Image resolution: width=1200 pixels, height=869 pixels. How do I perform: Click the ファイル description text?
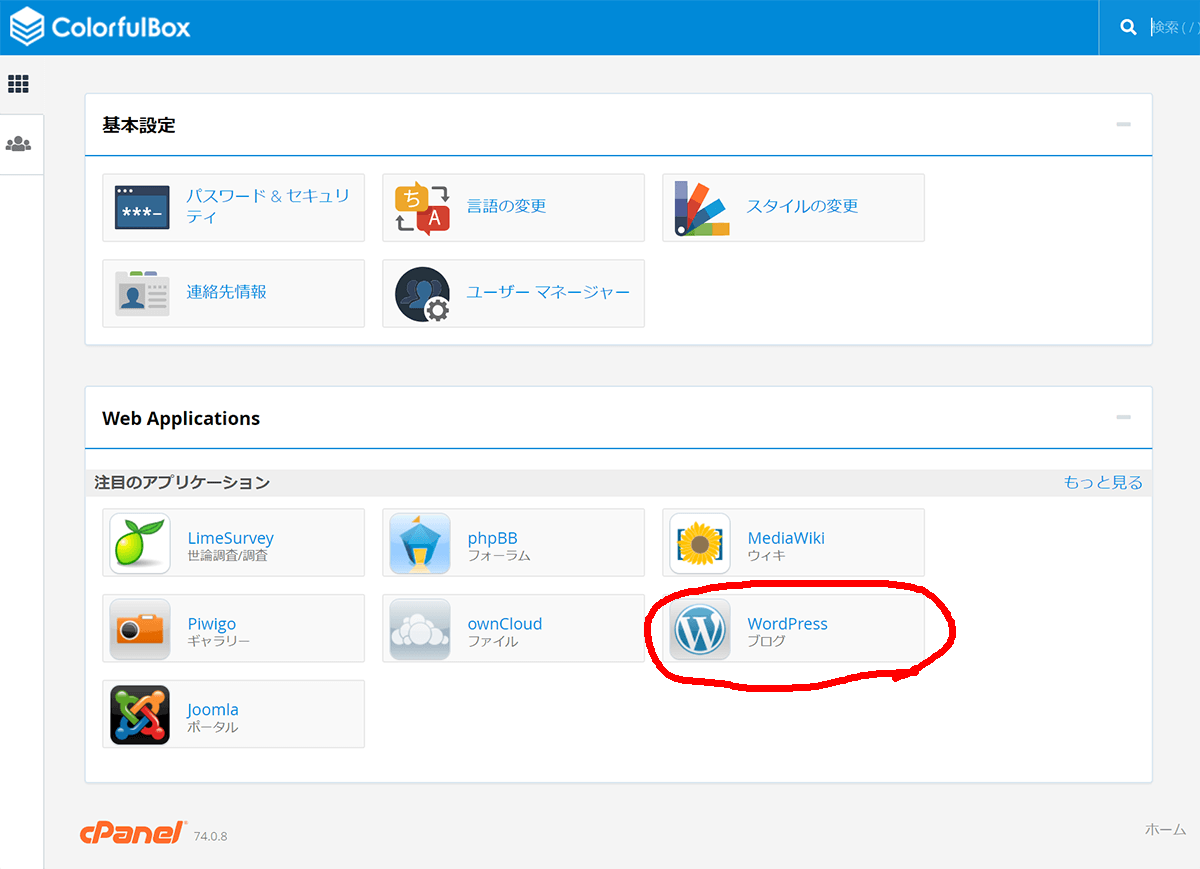(493, 641)
